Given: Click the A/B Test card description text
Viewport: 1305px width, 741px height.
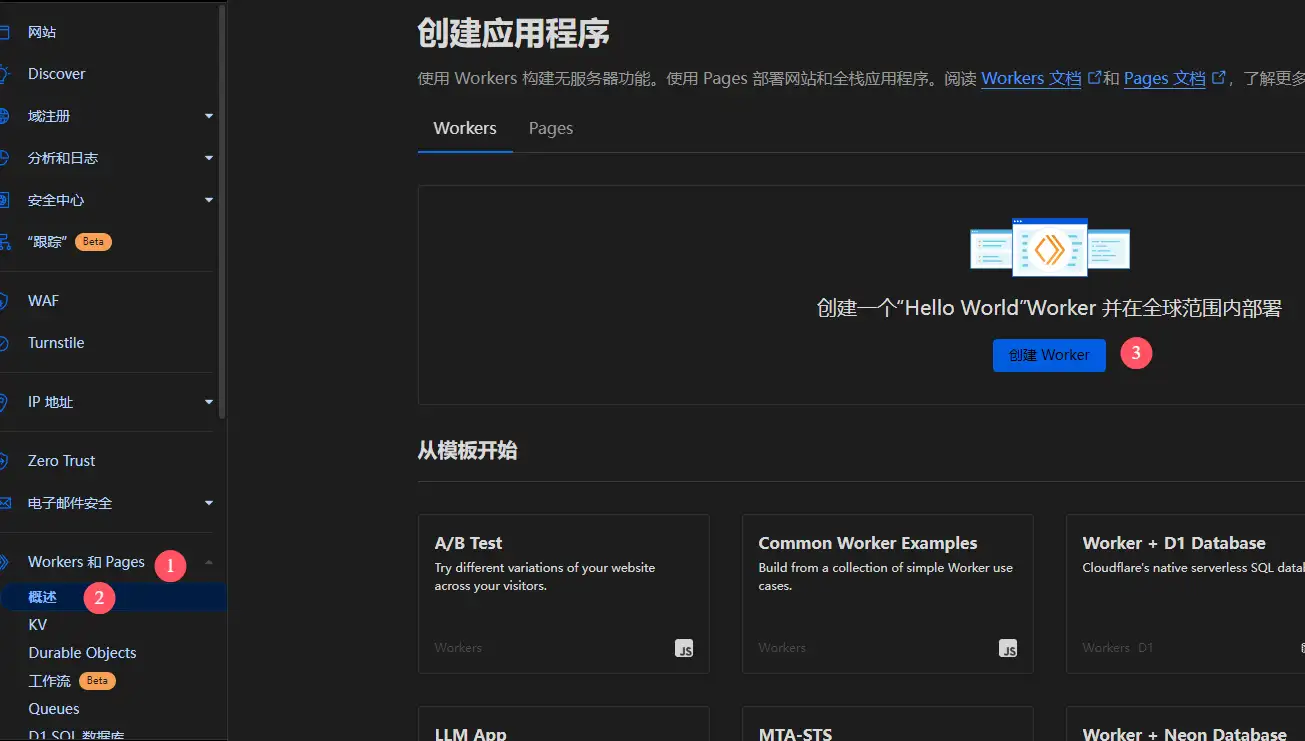Looking at the screenshot, I should click(545, 577).
